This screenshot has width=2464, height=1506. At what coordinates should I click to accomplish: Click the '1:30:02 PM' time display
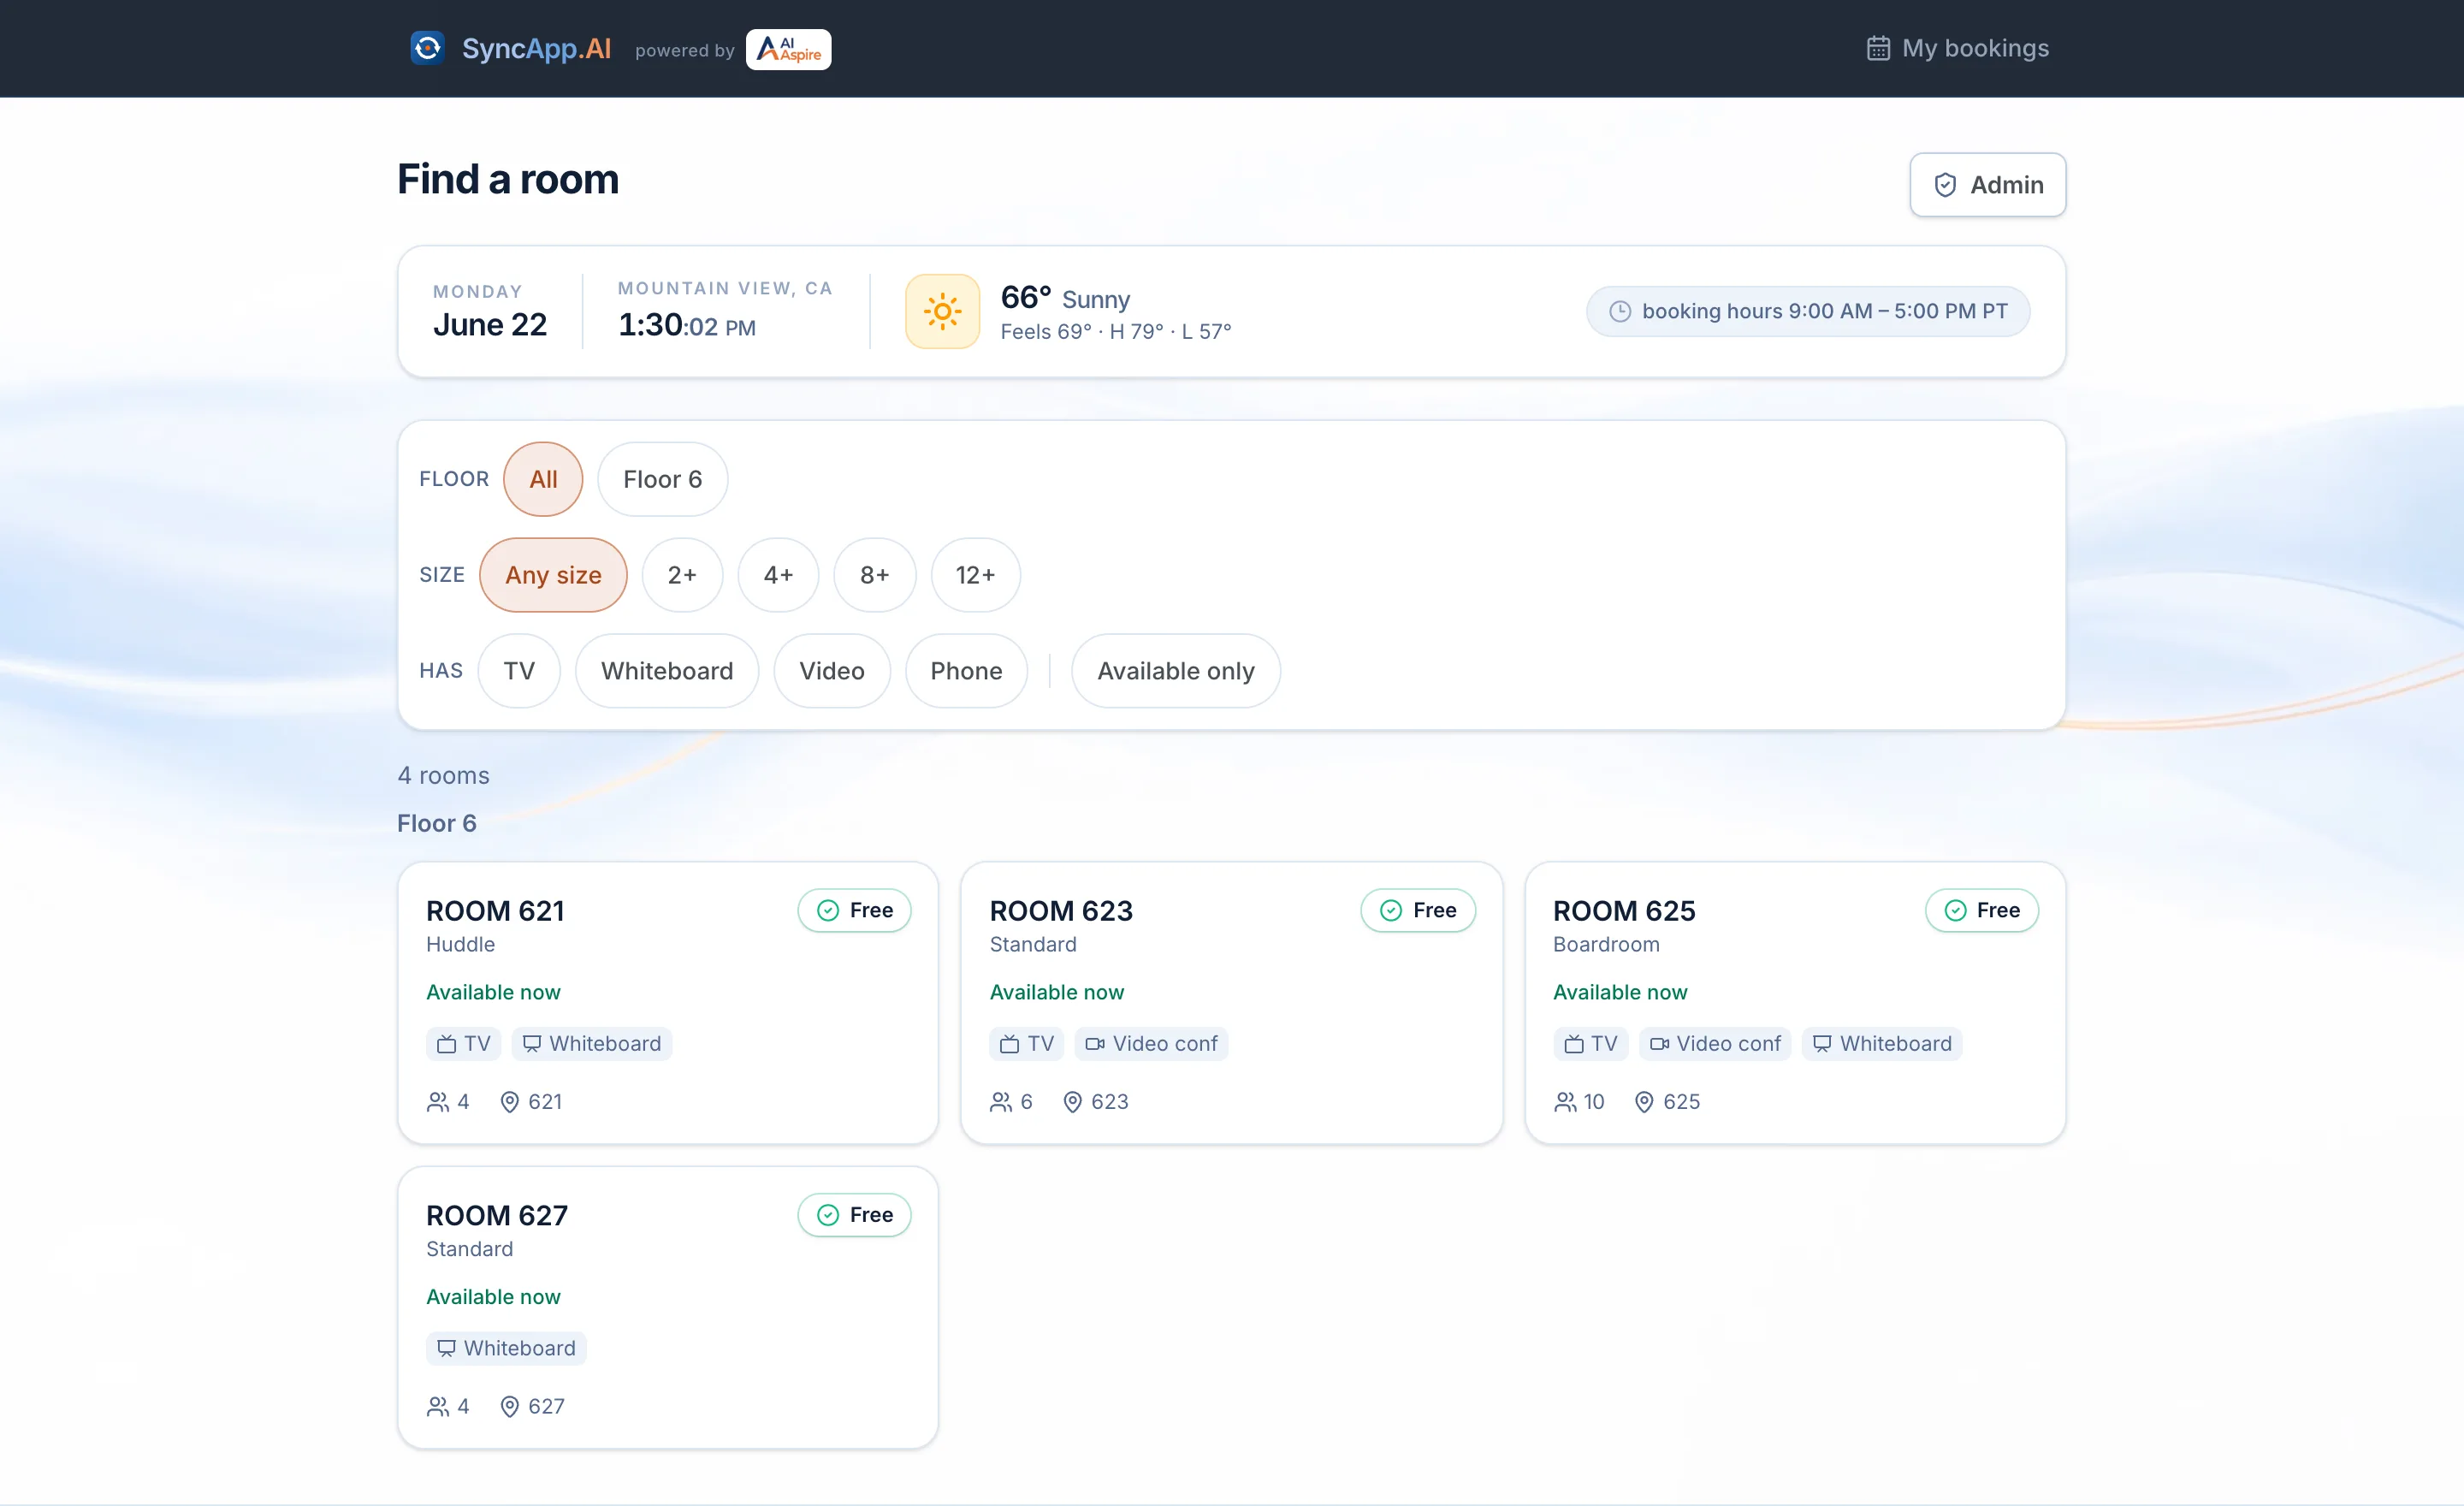pos(687,325)
